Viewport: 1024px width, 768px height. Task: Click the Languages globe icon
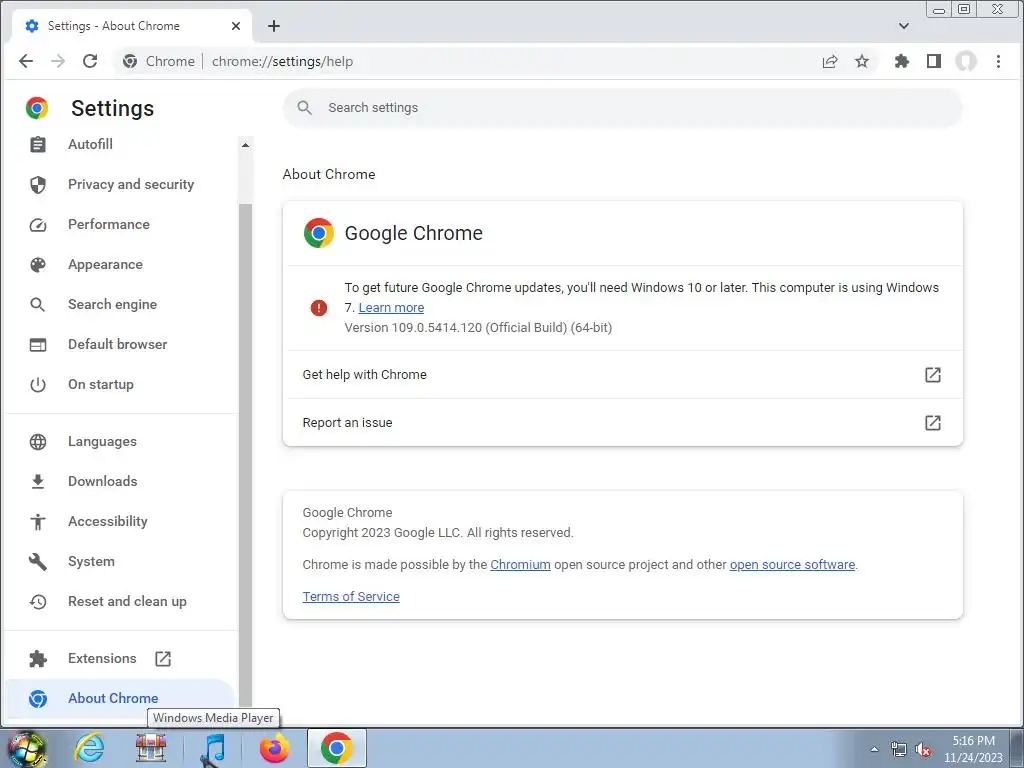click(38, 442)
